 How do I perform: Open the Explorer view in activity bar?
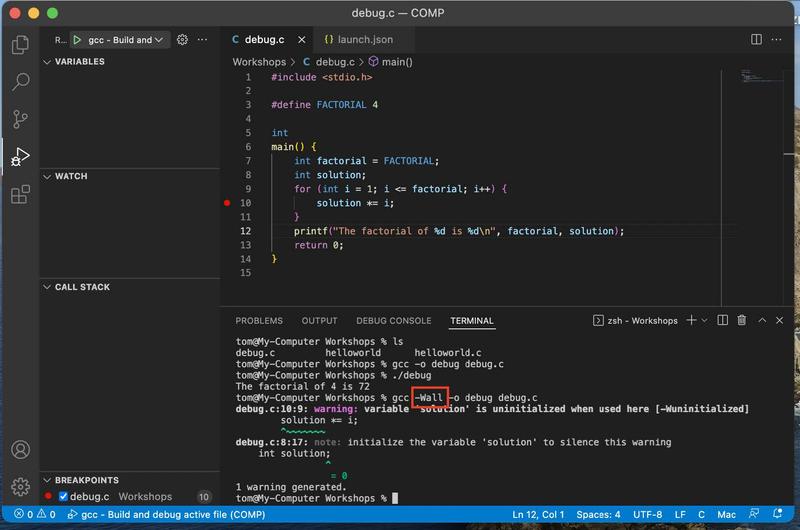click(x=20, y=45)
